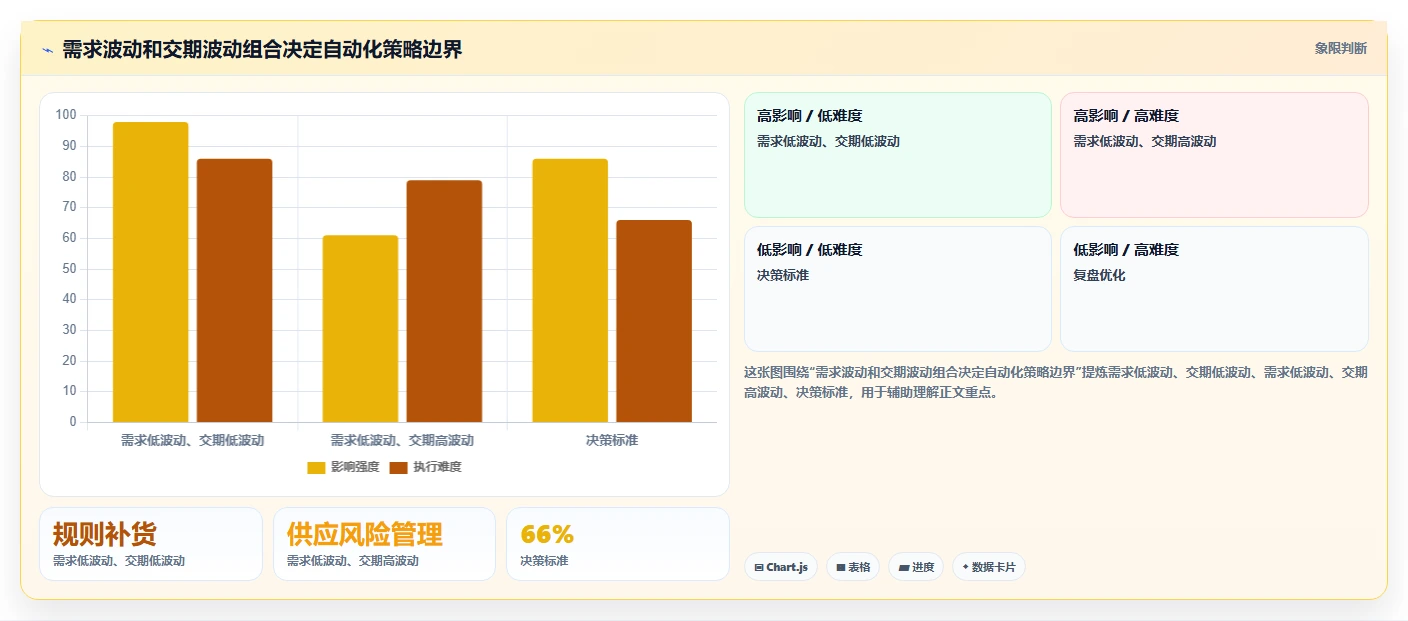Image resolution: width=1408 pixels, height=621 pixels.
Task: Click the 66% 决策标准 data card
Action: tap(618, 544)
